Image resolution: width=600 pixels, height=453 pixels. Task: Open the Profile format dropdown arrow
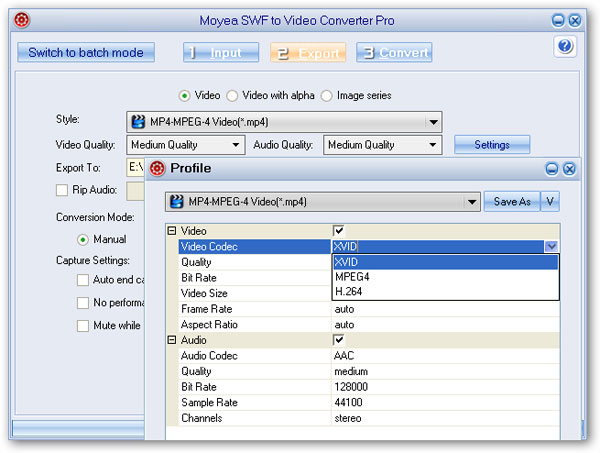click(472, 202)
